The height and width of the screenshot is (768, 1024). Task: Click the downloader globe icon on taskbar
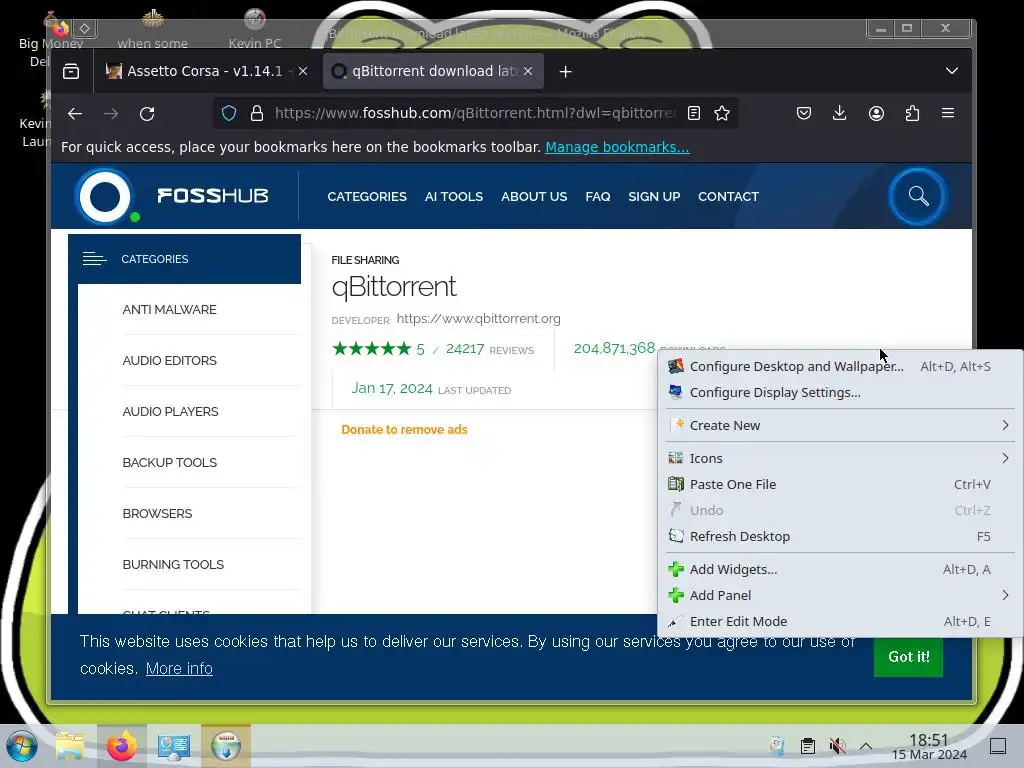pos(226,746)
